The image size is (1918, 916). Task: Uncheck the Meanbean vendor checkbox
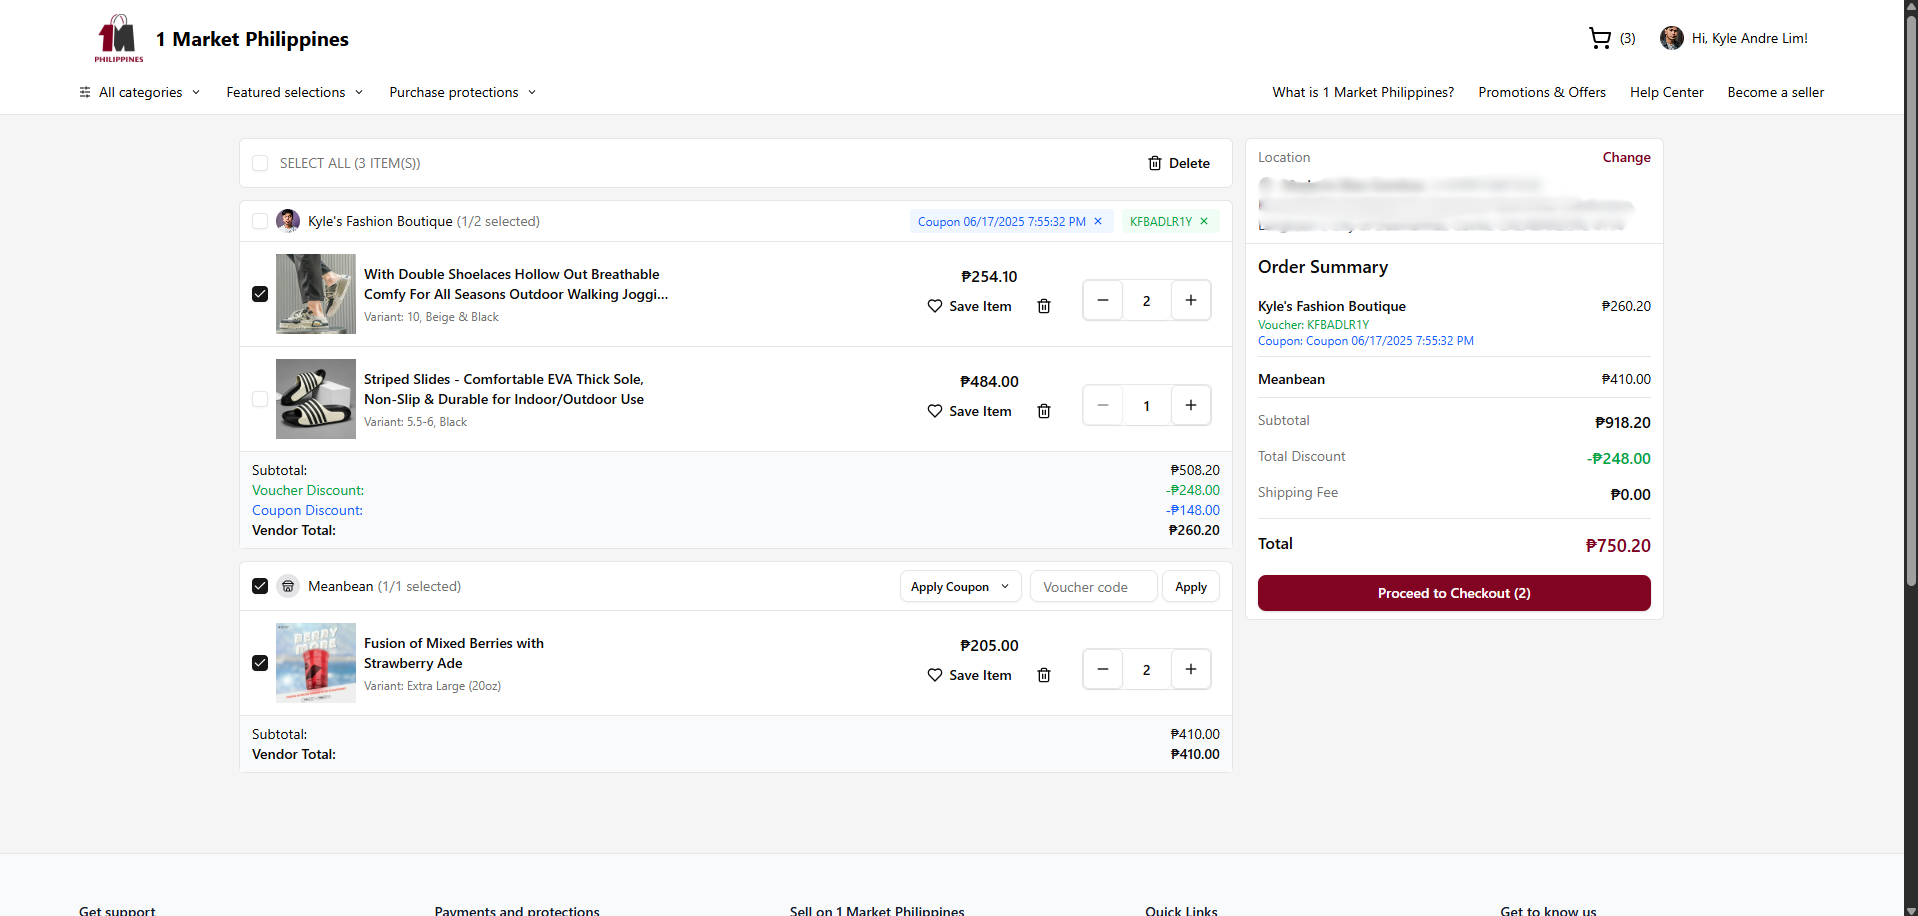tap(260, 586)
